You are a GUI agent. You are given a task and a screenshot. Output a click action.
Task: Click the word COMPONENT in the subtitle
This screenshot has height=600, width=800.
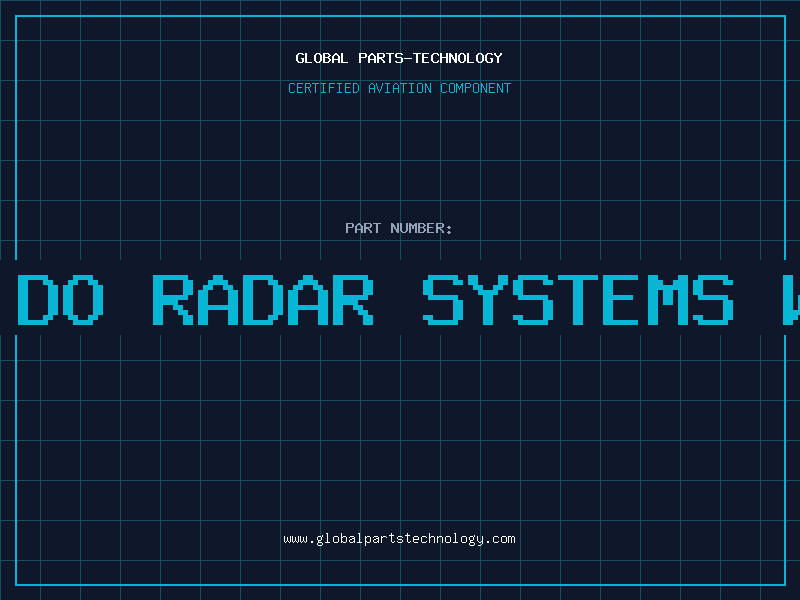pyautogui.click(x=476, y=88)
